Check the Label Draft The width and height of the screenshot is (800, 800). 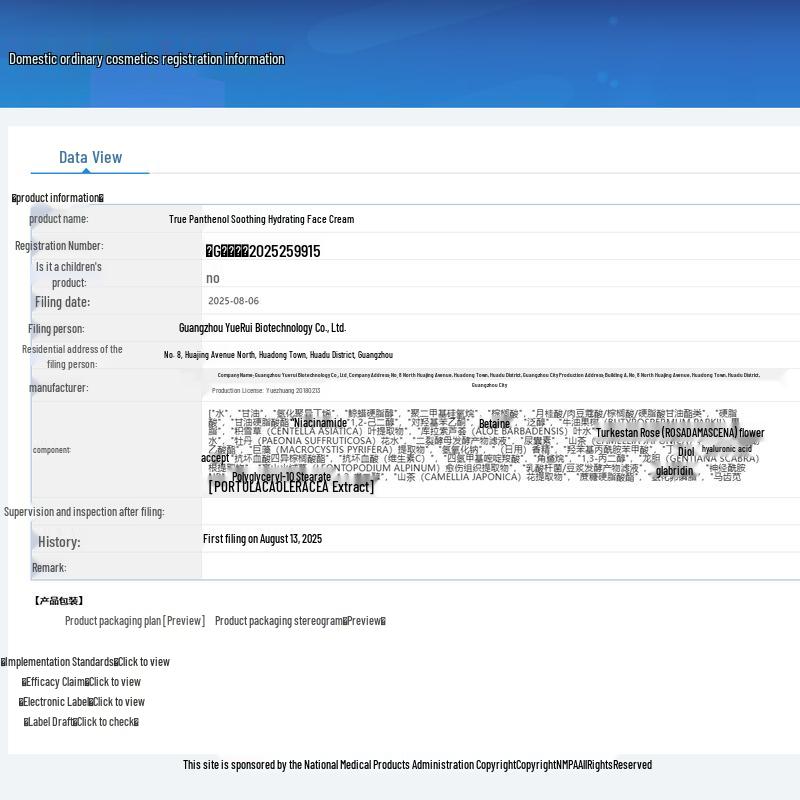(x=81, y=722)
